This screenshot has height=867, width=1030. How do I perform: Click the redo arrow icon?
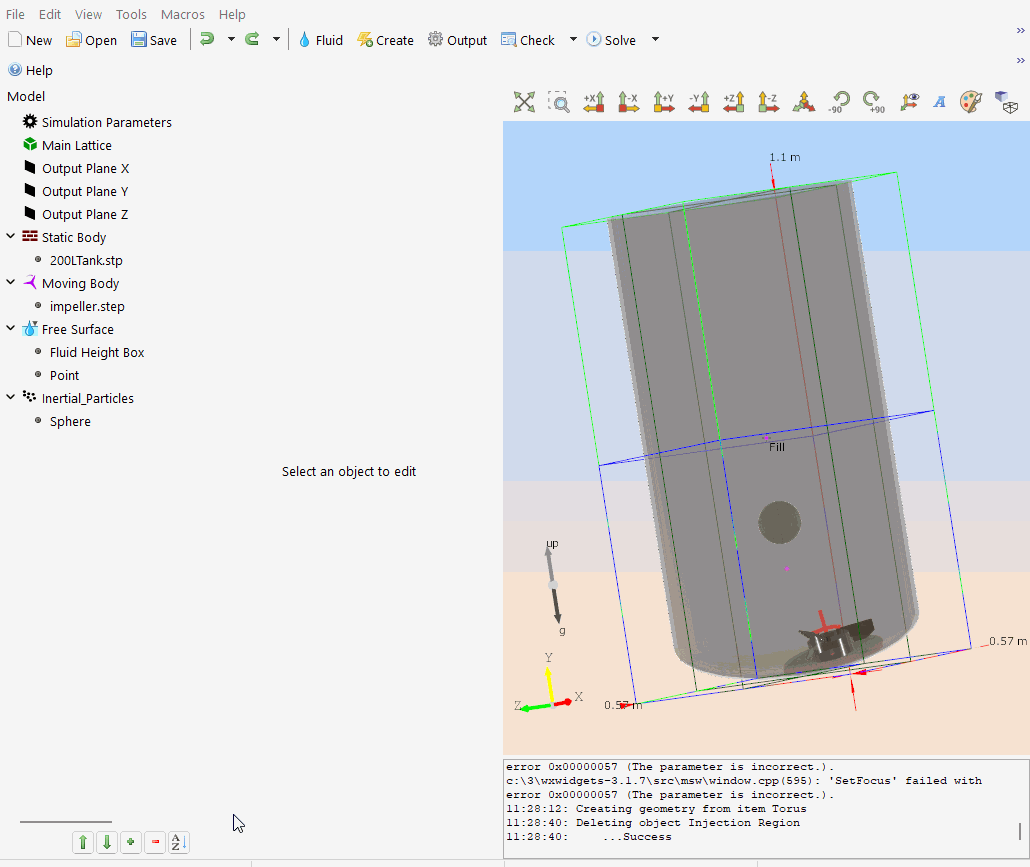coord(252,39)
